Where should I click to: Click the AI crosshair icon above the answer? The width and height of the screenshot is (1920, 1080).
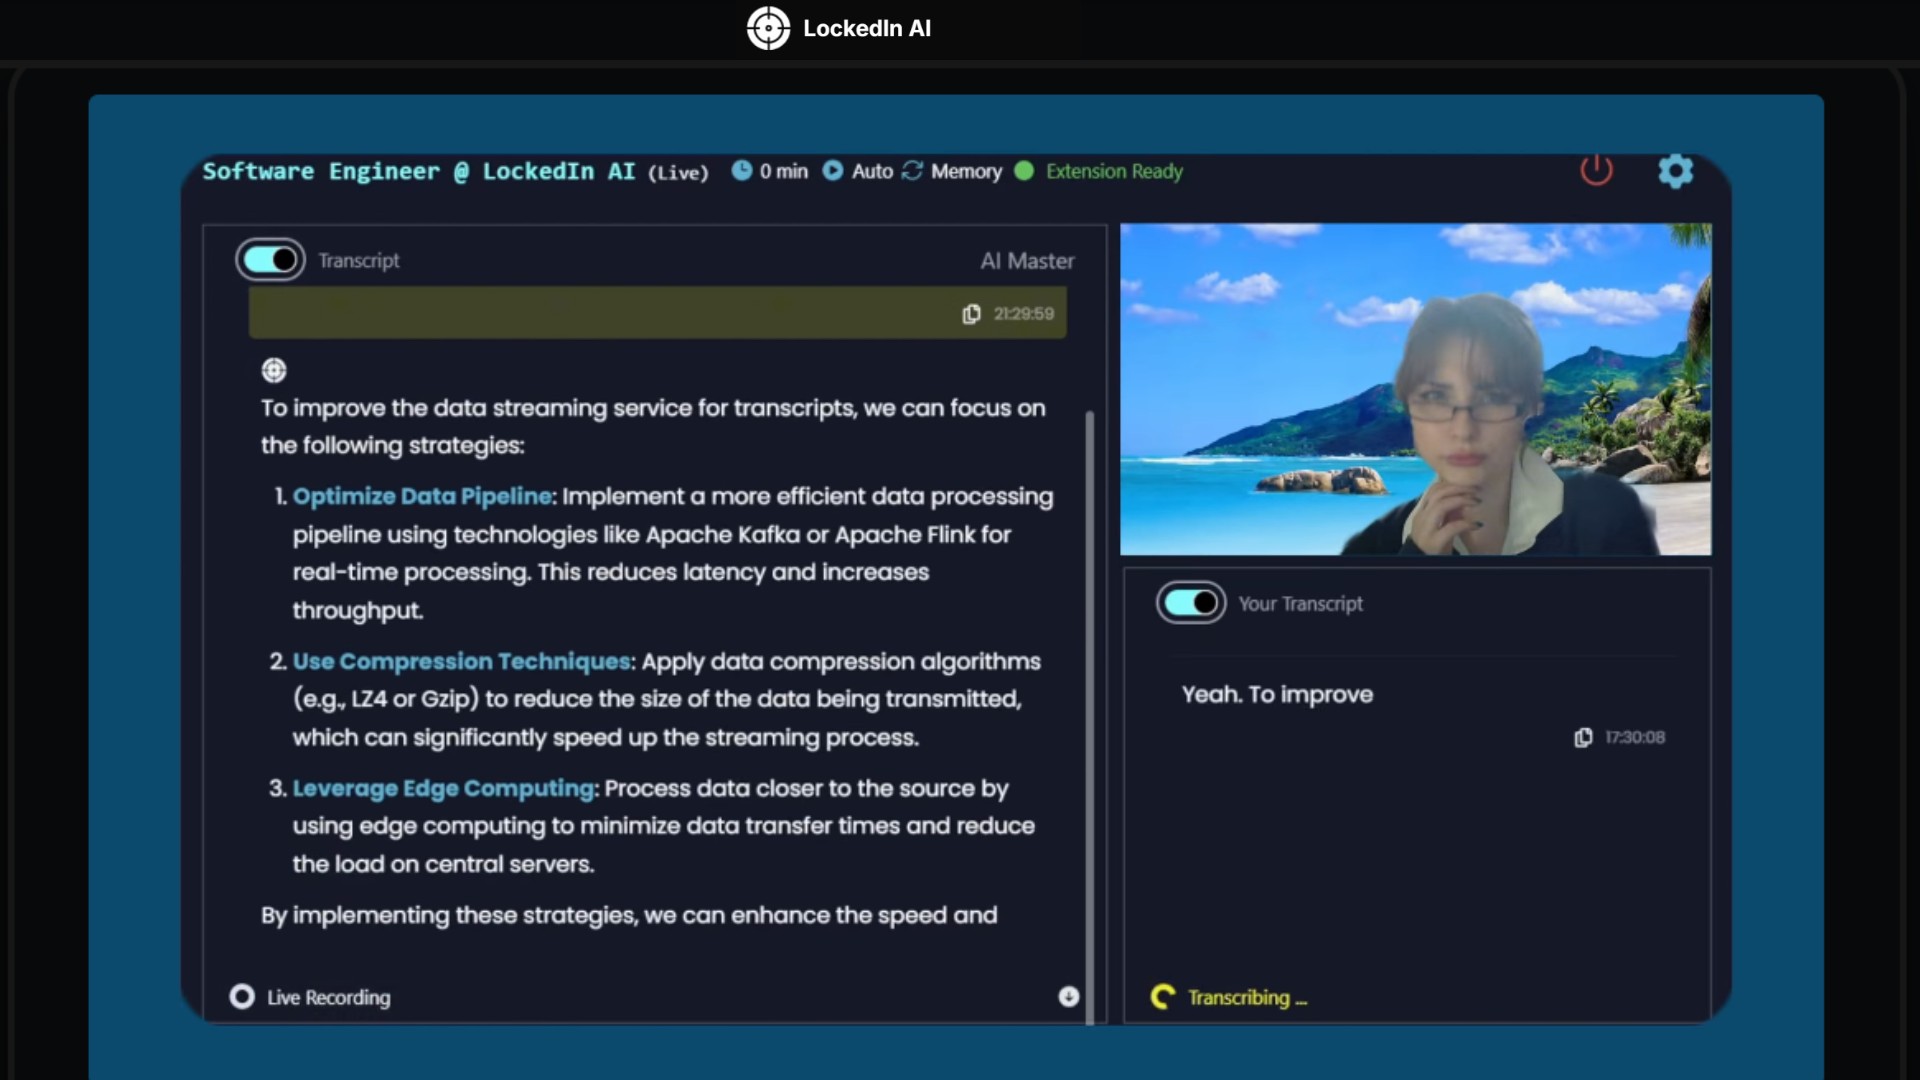[274, 371]
